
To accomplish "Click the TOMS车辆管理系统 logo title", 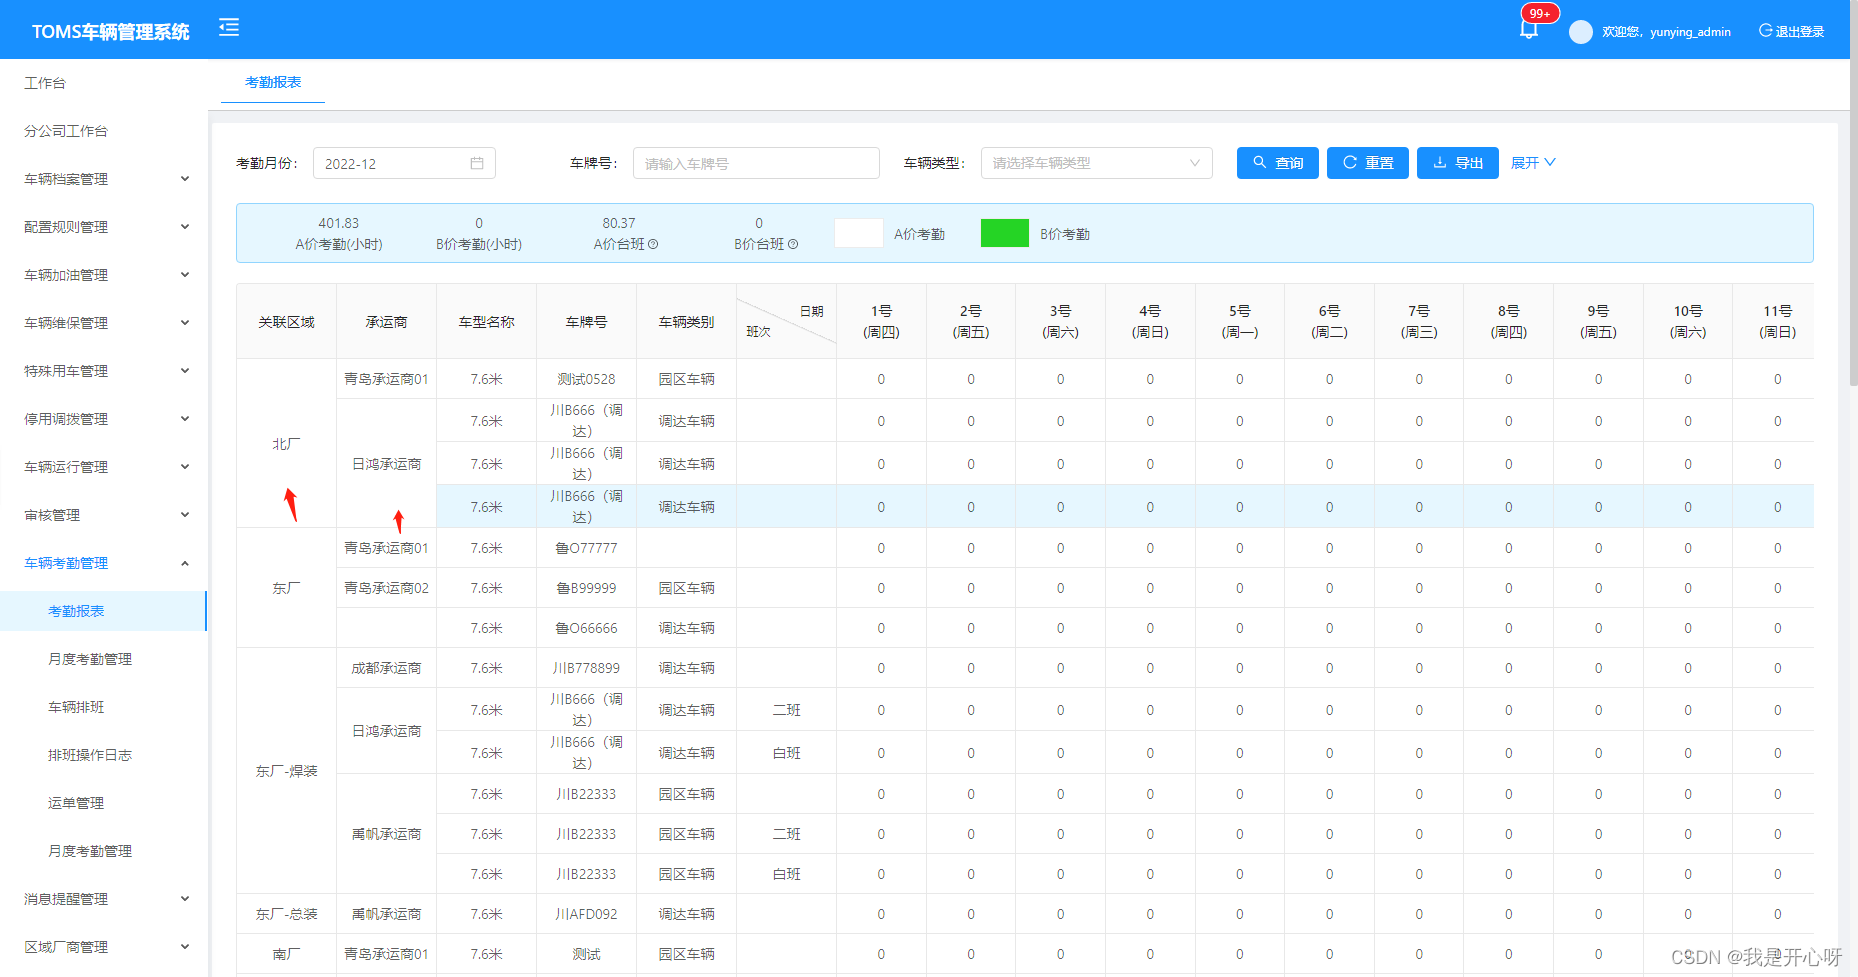I will 110,32.
